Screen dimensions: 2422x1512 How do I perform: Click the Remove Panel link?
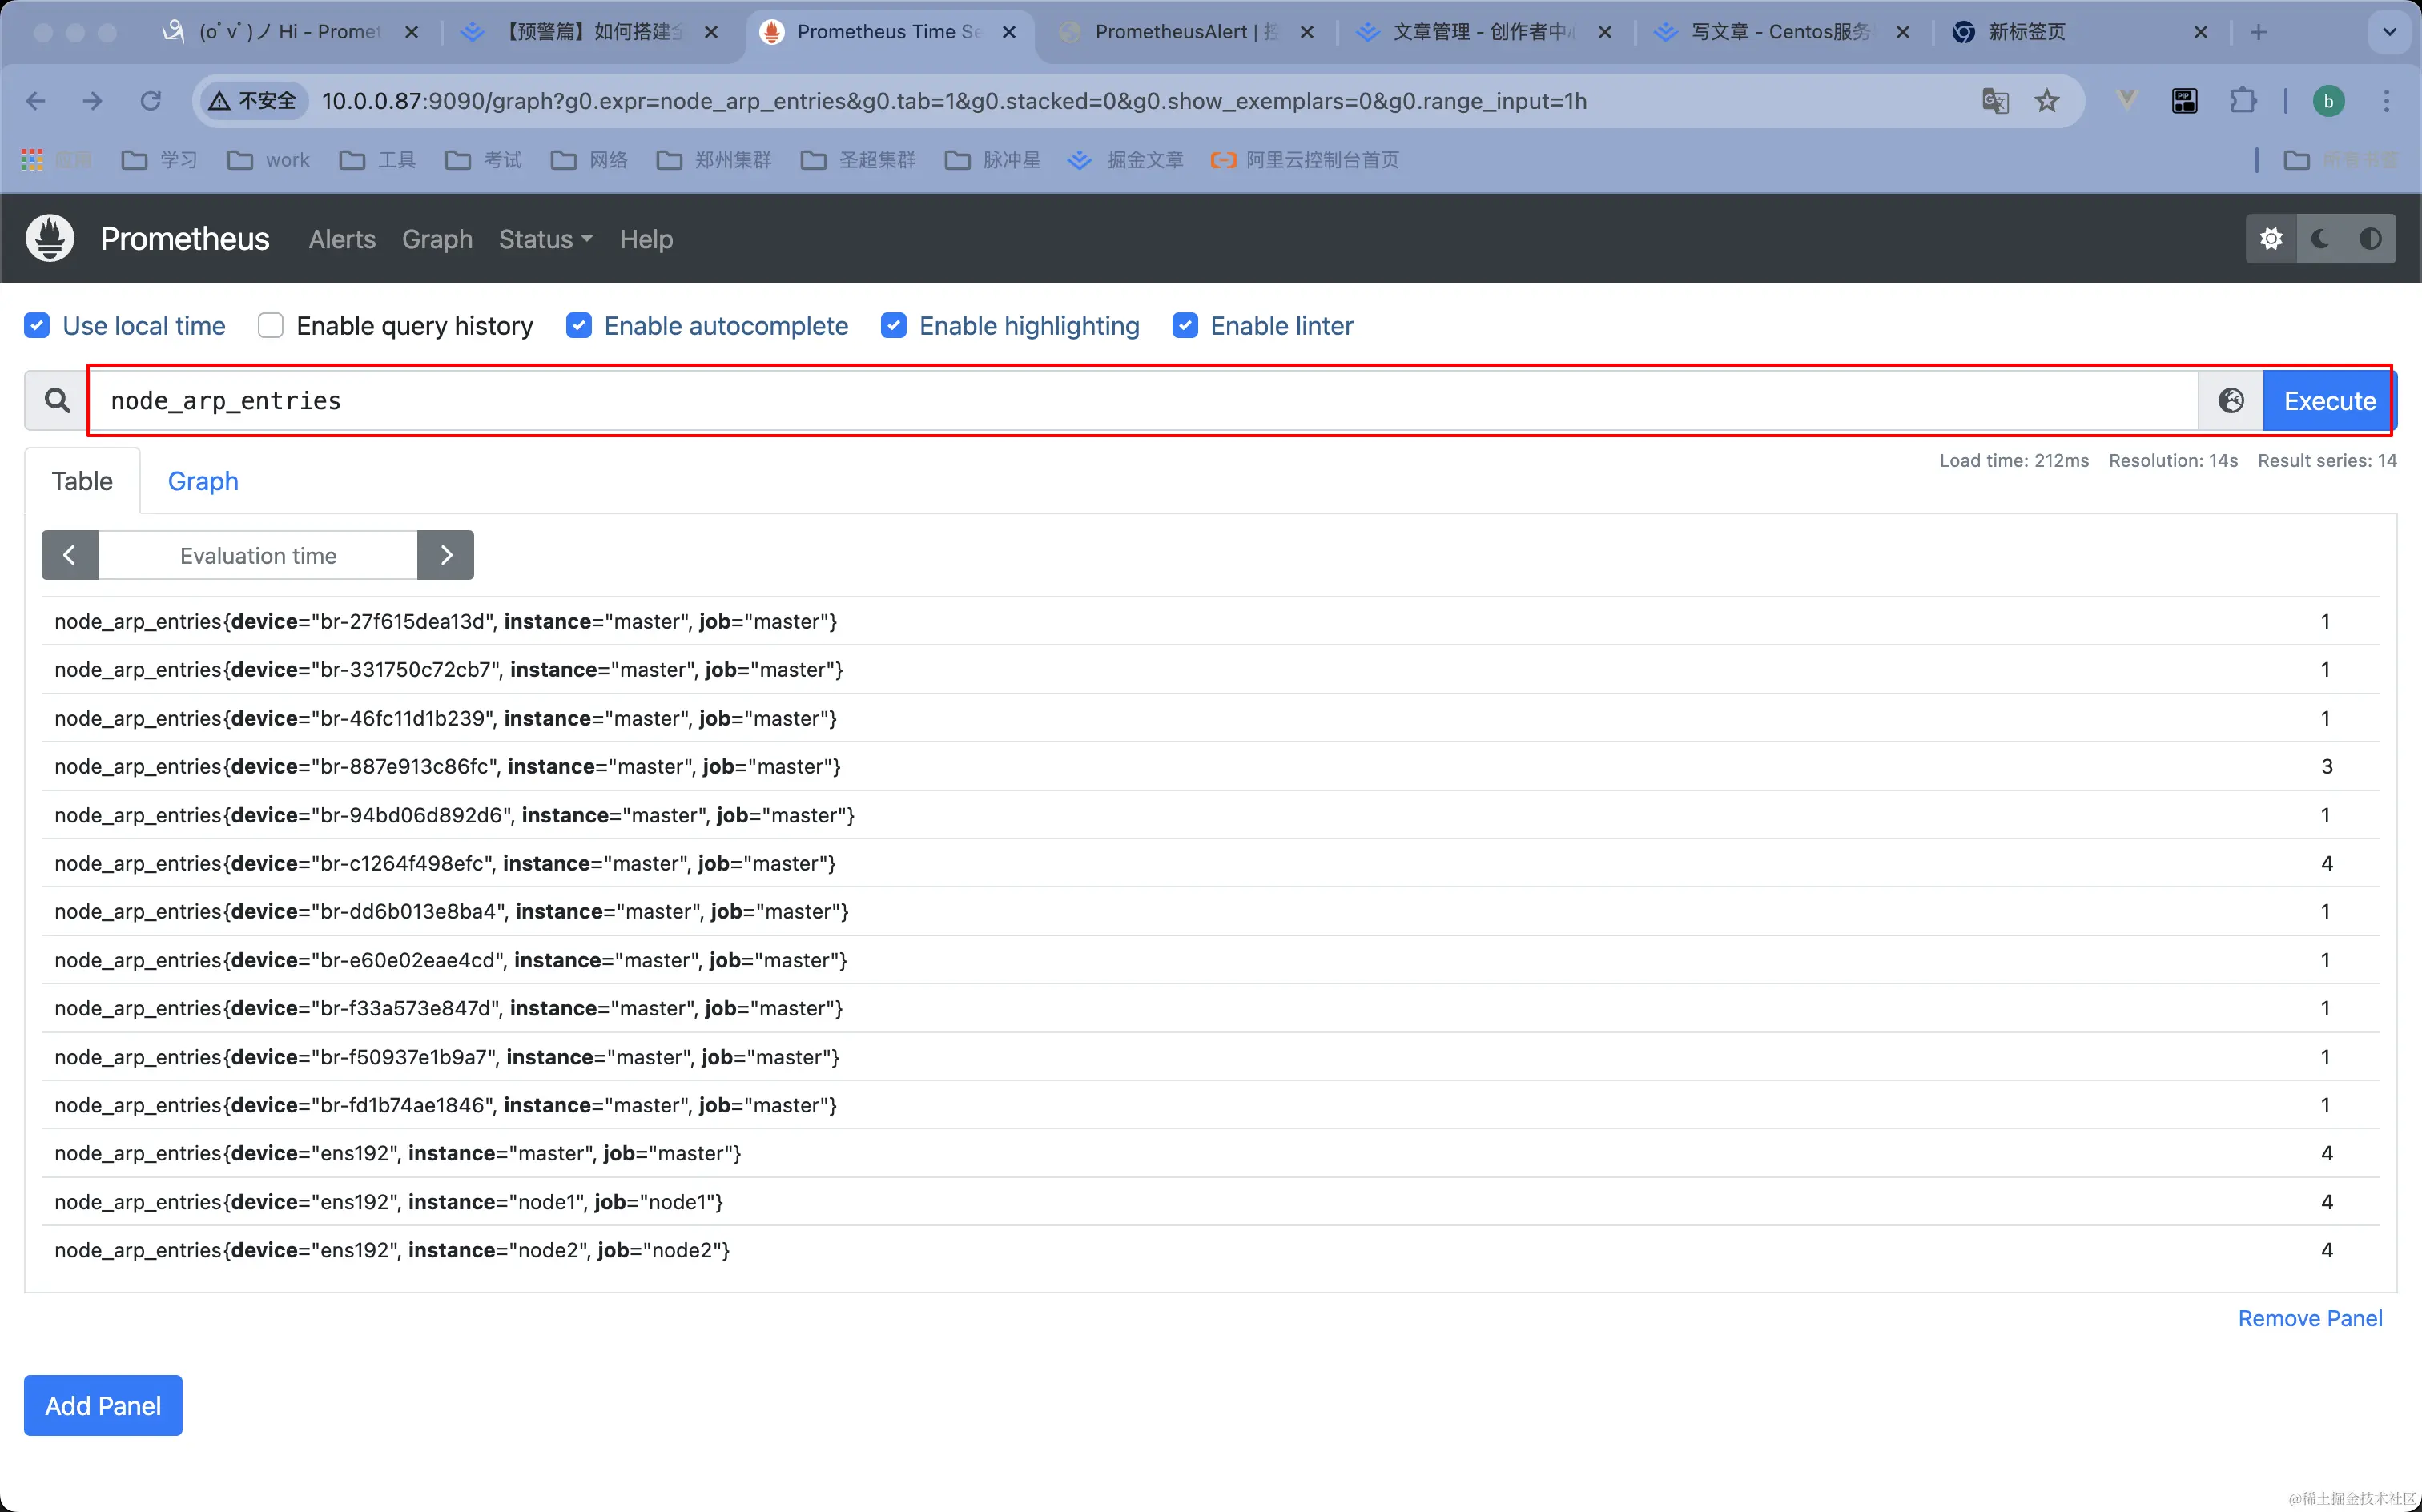point(2309,1318)
